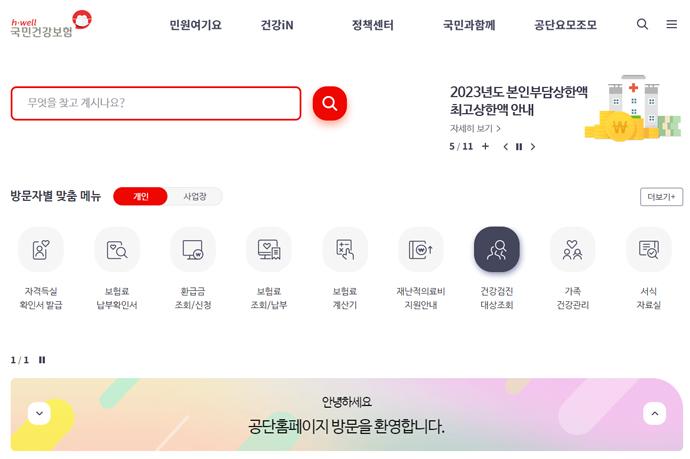The image size is (690, 459).
Task: Open the 보험료 계산기 icon
Action: [x=345, y=250]
